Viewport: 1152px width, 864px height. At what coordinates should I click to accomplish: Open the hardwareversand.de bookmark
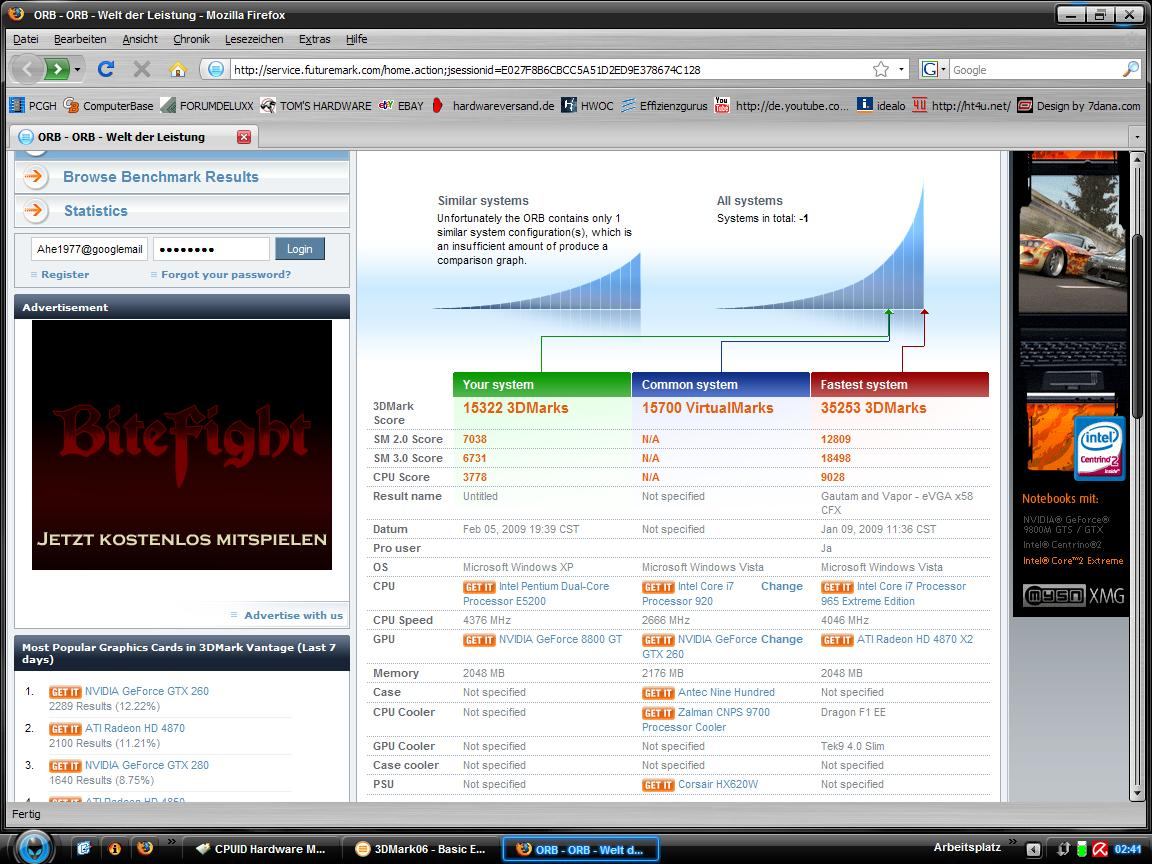click(x=493, y=106)
